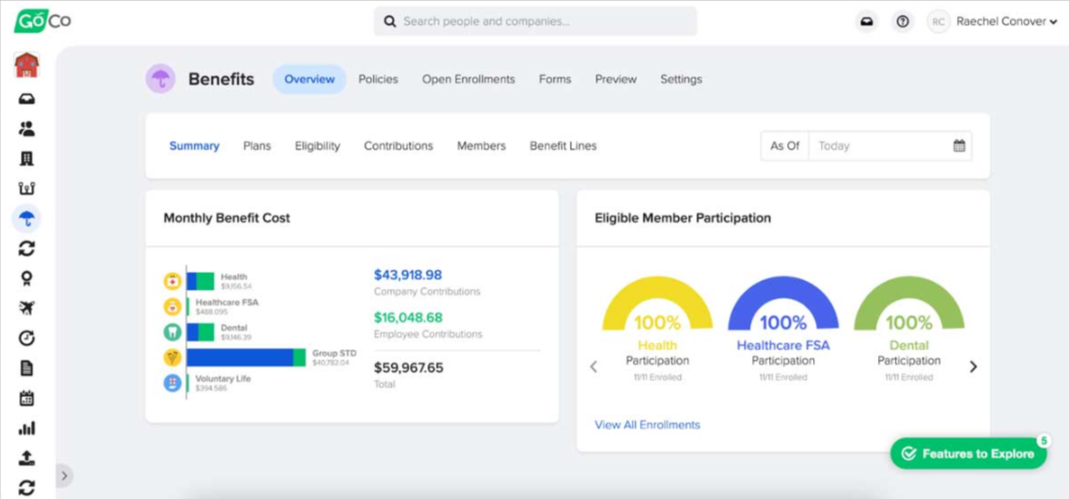Viewport: 1069px width, 499px height.
Task: Select the umbrella Benefits icon in sidebar
Action: pyautogui.click(x=27, y=219)
